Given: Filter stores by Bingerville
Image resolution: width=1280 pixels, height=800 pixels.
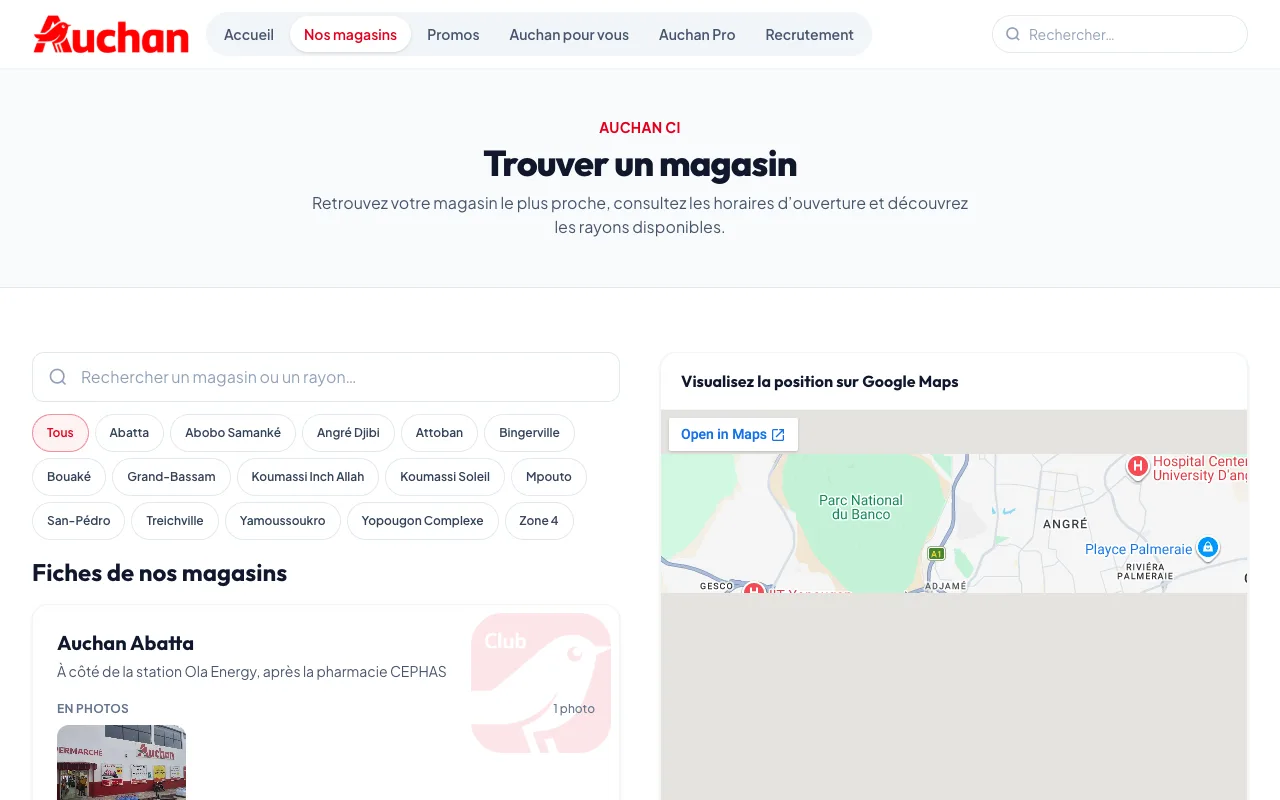Looking at the screenshot, I should coord(529,433).
